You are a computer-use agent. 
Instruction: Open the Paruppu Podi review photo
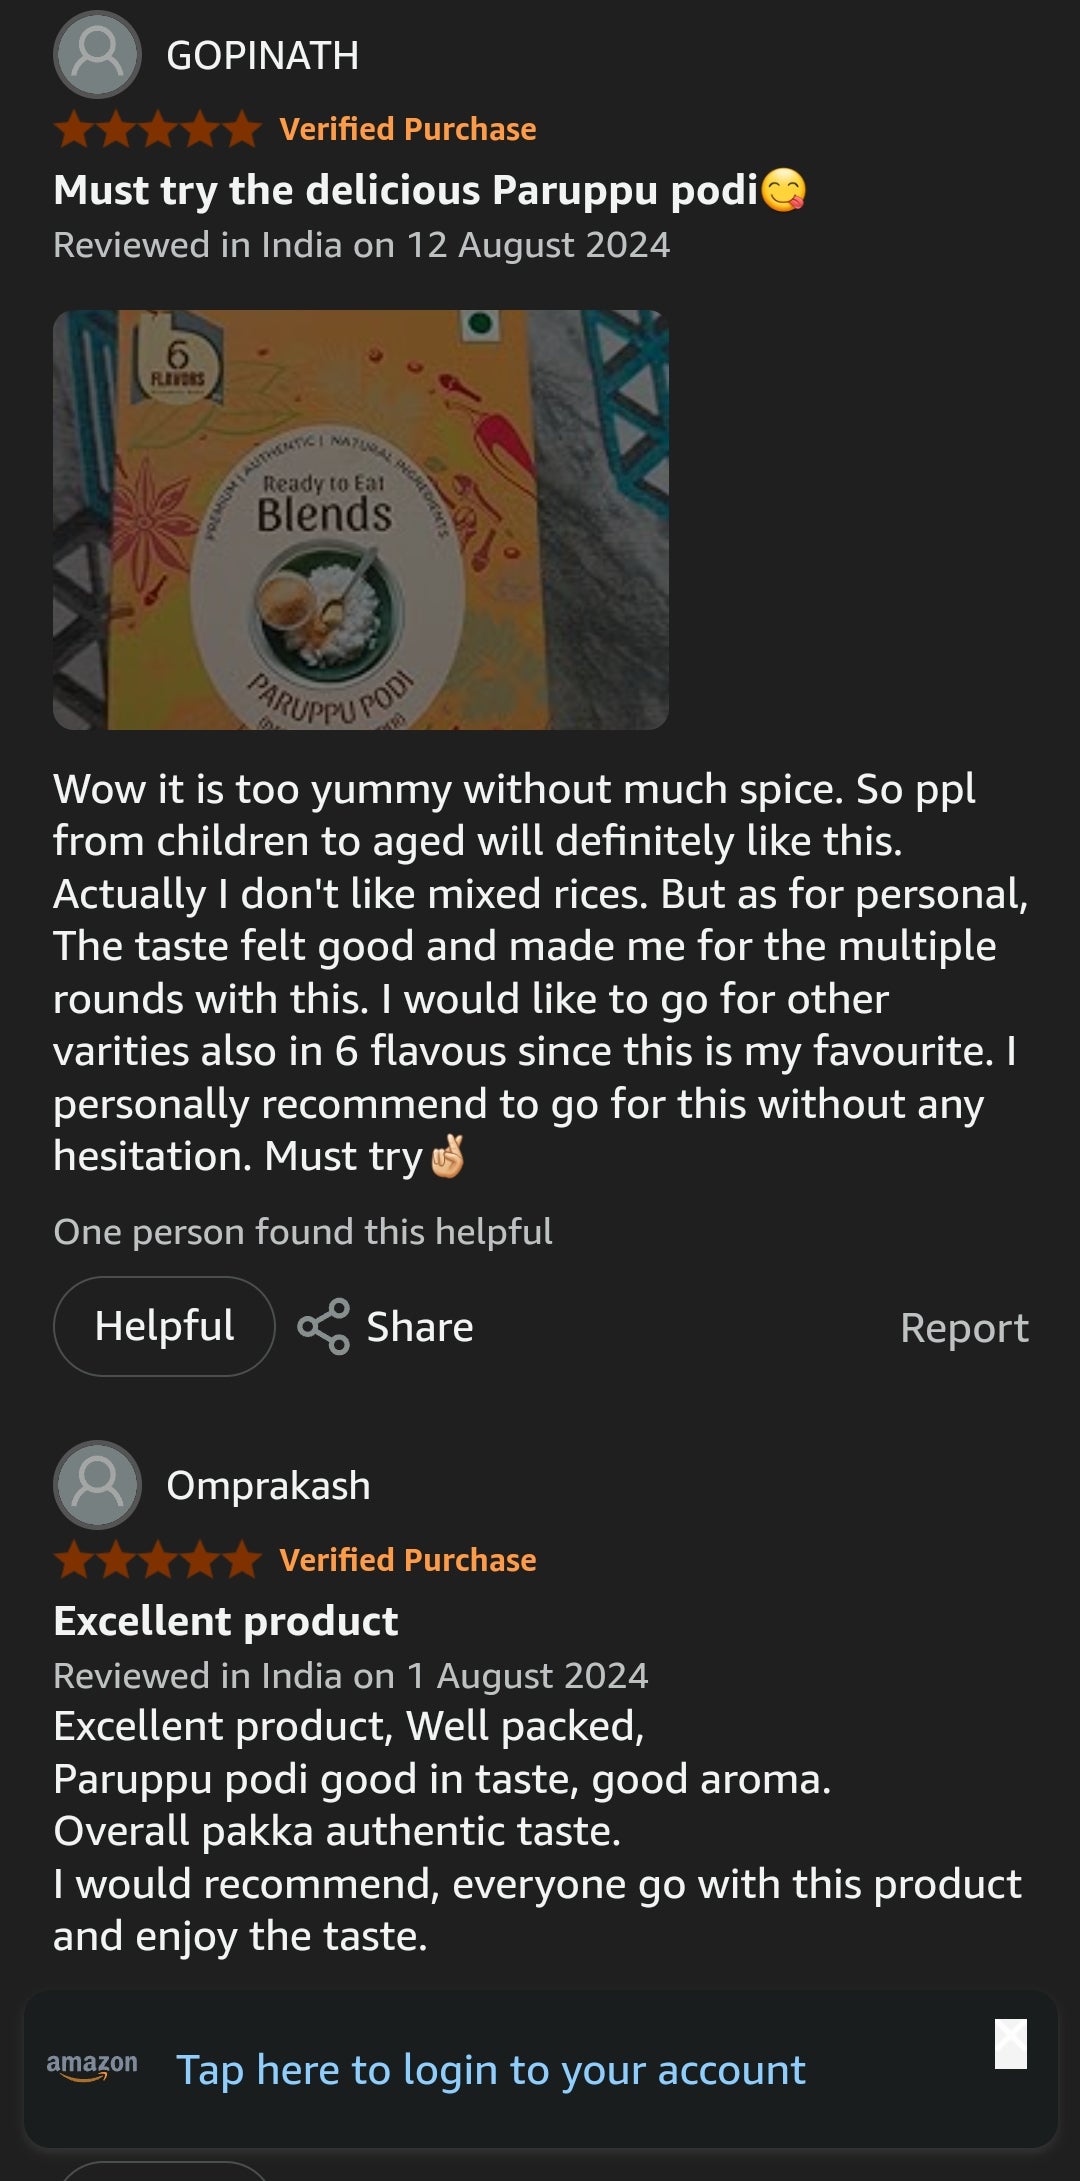pyautogui.click(x=360, y=520)
